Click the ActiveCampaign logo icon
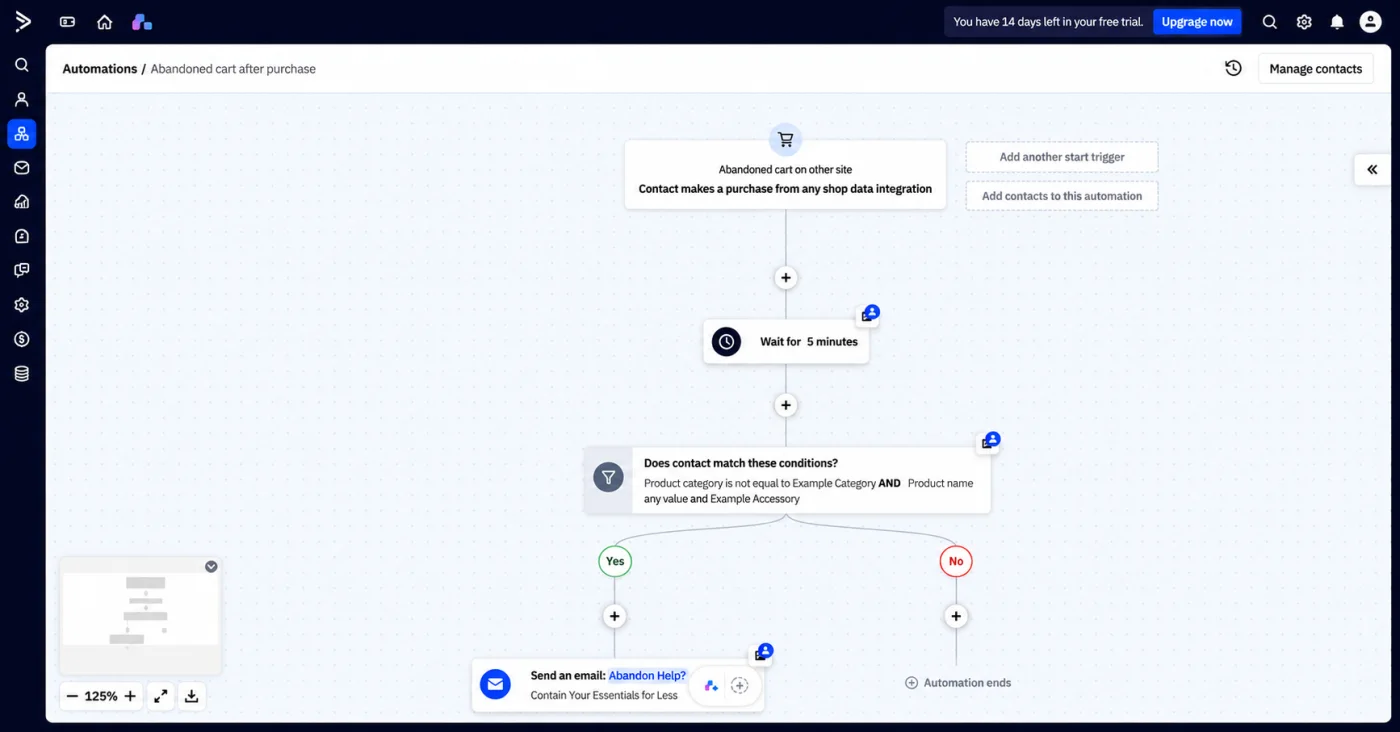This screenshot has height=732, width=1400. [22, 21]
